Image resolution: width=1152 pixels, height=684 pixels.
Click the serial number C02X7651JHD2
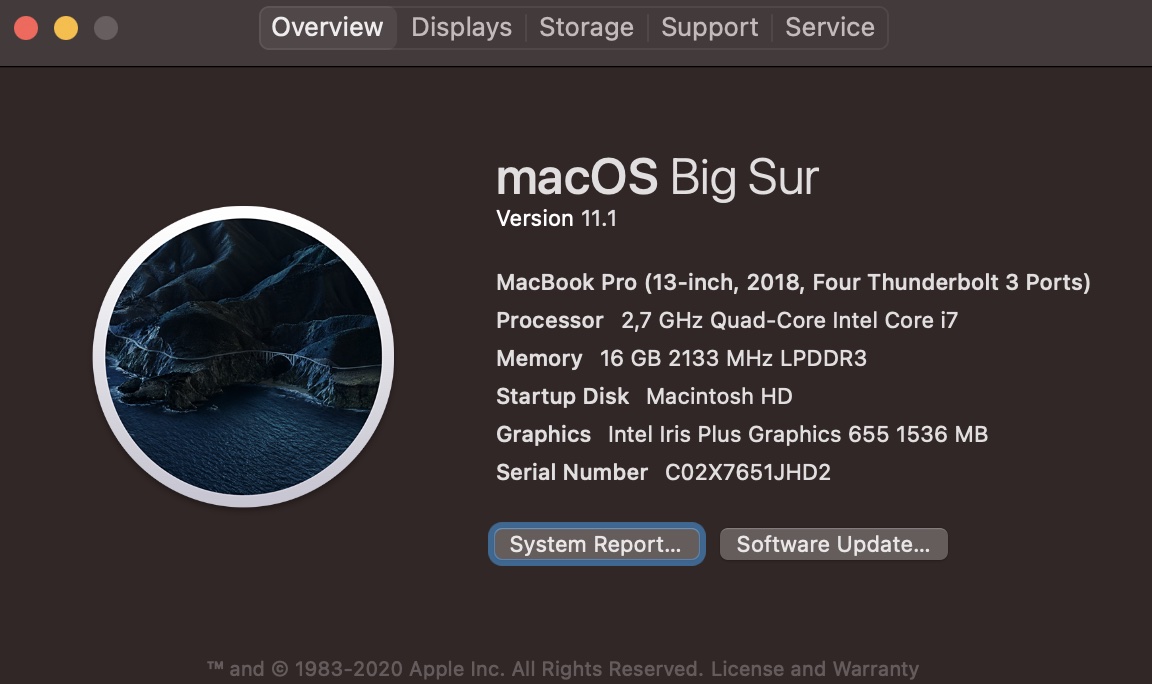coord(748,472)
